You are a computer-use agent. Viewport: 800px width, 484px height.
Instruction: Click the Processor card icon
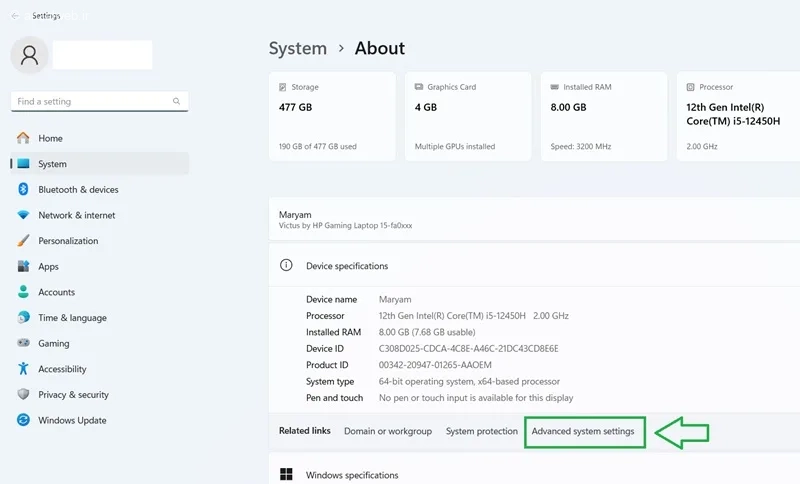click(690, 87)
